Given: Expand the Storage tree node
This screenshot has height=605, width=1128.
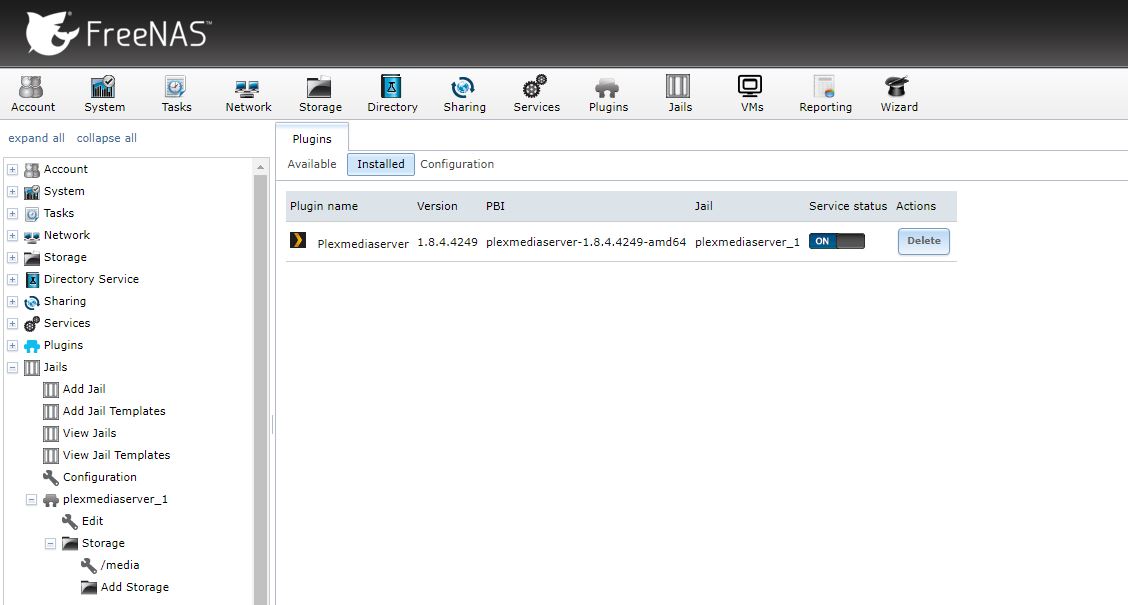Looking at the screenshot, I should click(x=12, y=258).
